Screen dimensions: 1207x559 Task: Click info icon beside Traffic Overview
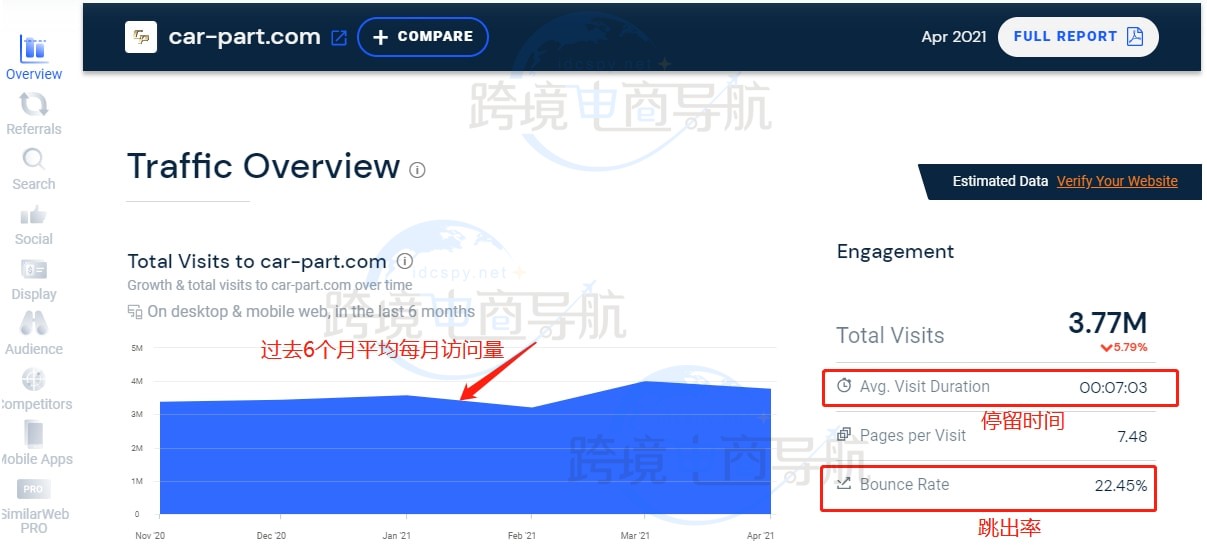(x=418, y=170)
